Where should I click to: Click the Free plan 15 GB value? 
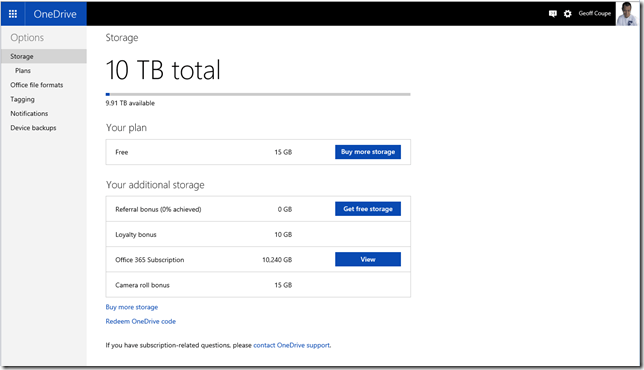point(283,152)
